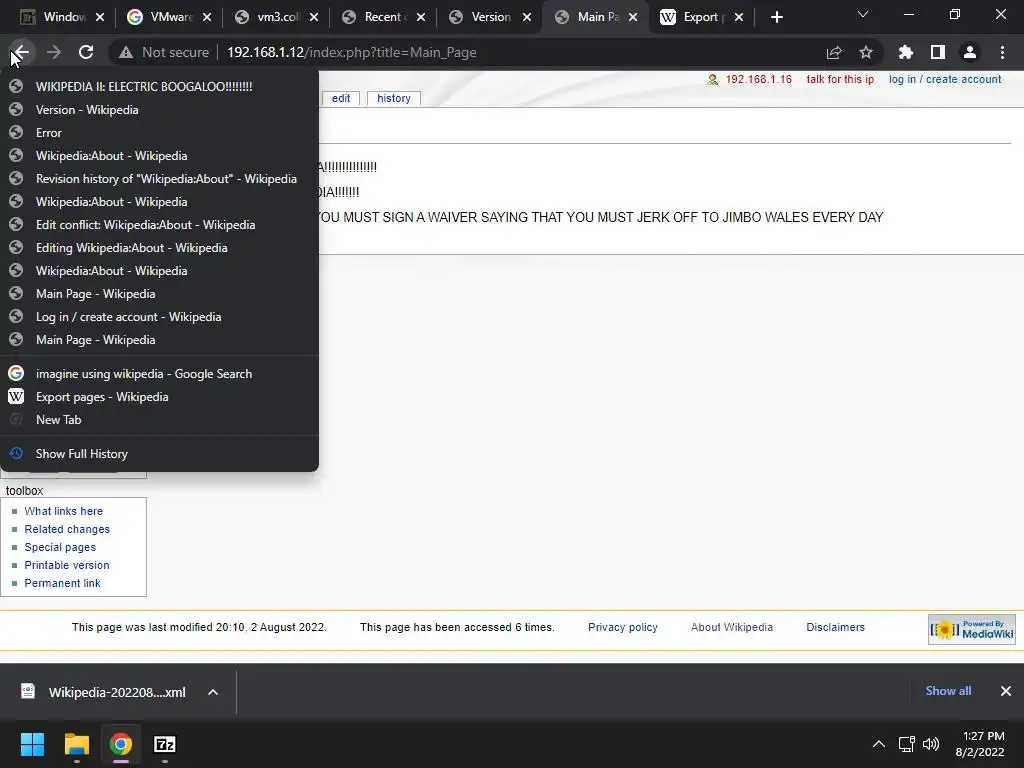
Task: Click Show all downloads
Action: [948, 691]
